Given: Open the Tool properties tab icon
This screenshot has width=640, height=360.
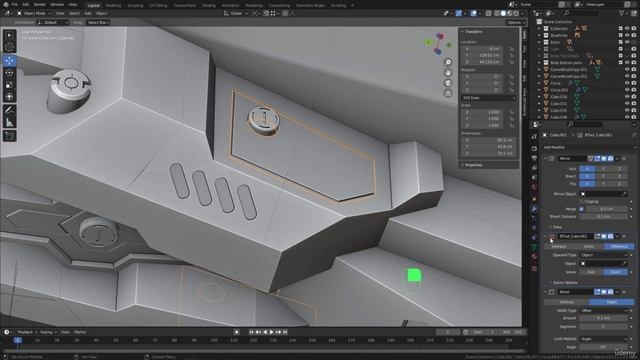Looking at the screenshot, I should 534,137.
